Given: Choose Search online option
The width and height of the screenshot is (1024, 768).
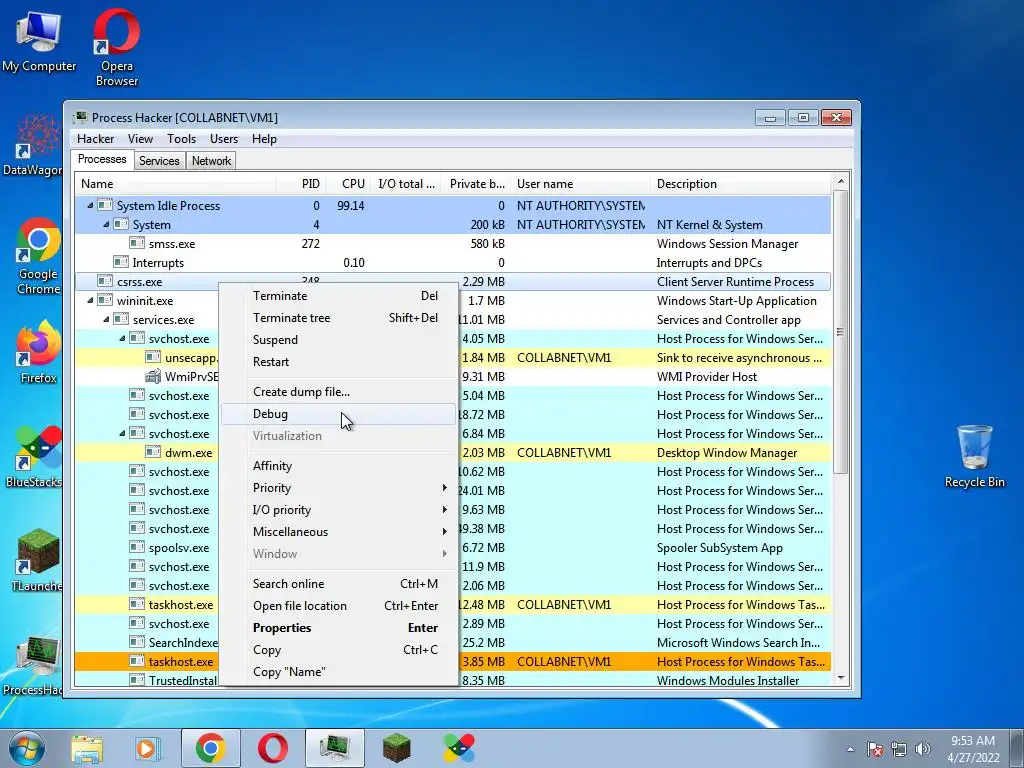Looking at the screenshot, I should point(338,584).
